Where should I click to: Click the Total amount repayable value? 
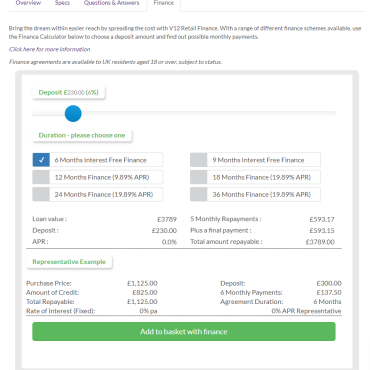coord(320,242)
